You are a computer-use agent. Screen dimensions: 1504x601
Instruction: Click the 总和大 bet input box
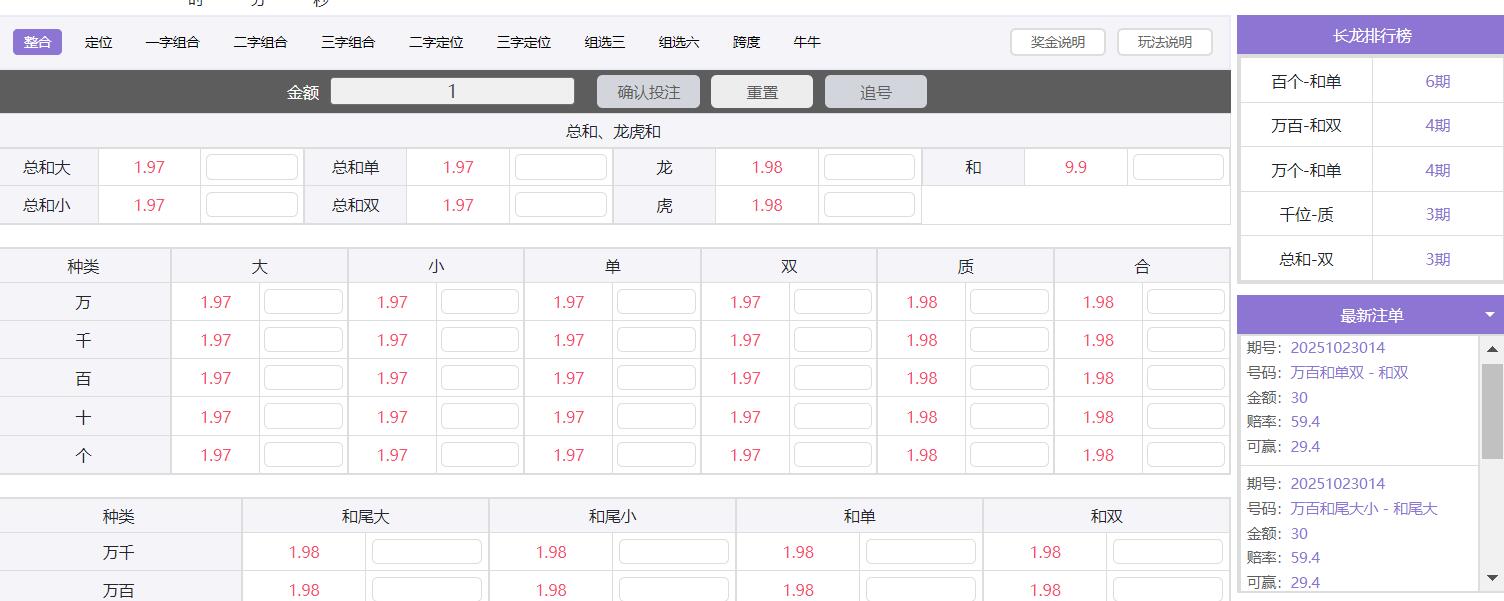click(x=252, y=167)
